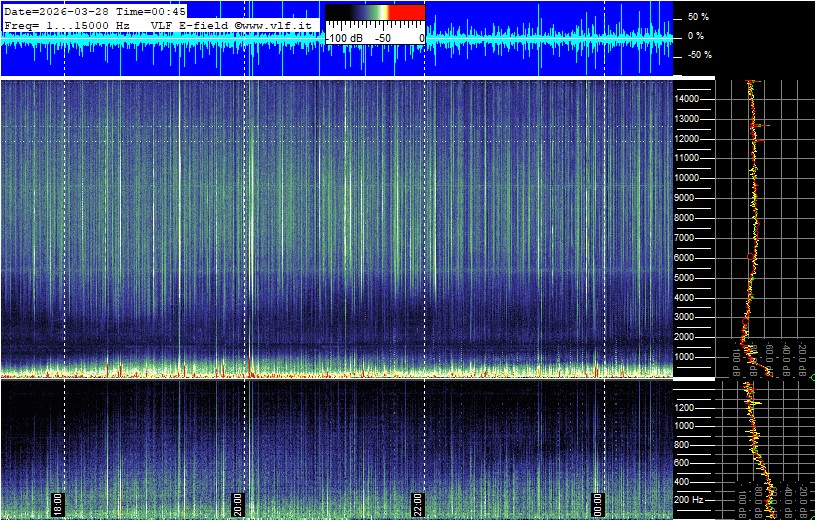Click the '0 %' amplitude axis label

696,36
